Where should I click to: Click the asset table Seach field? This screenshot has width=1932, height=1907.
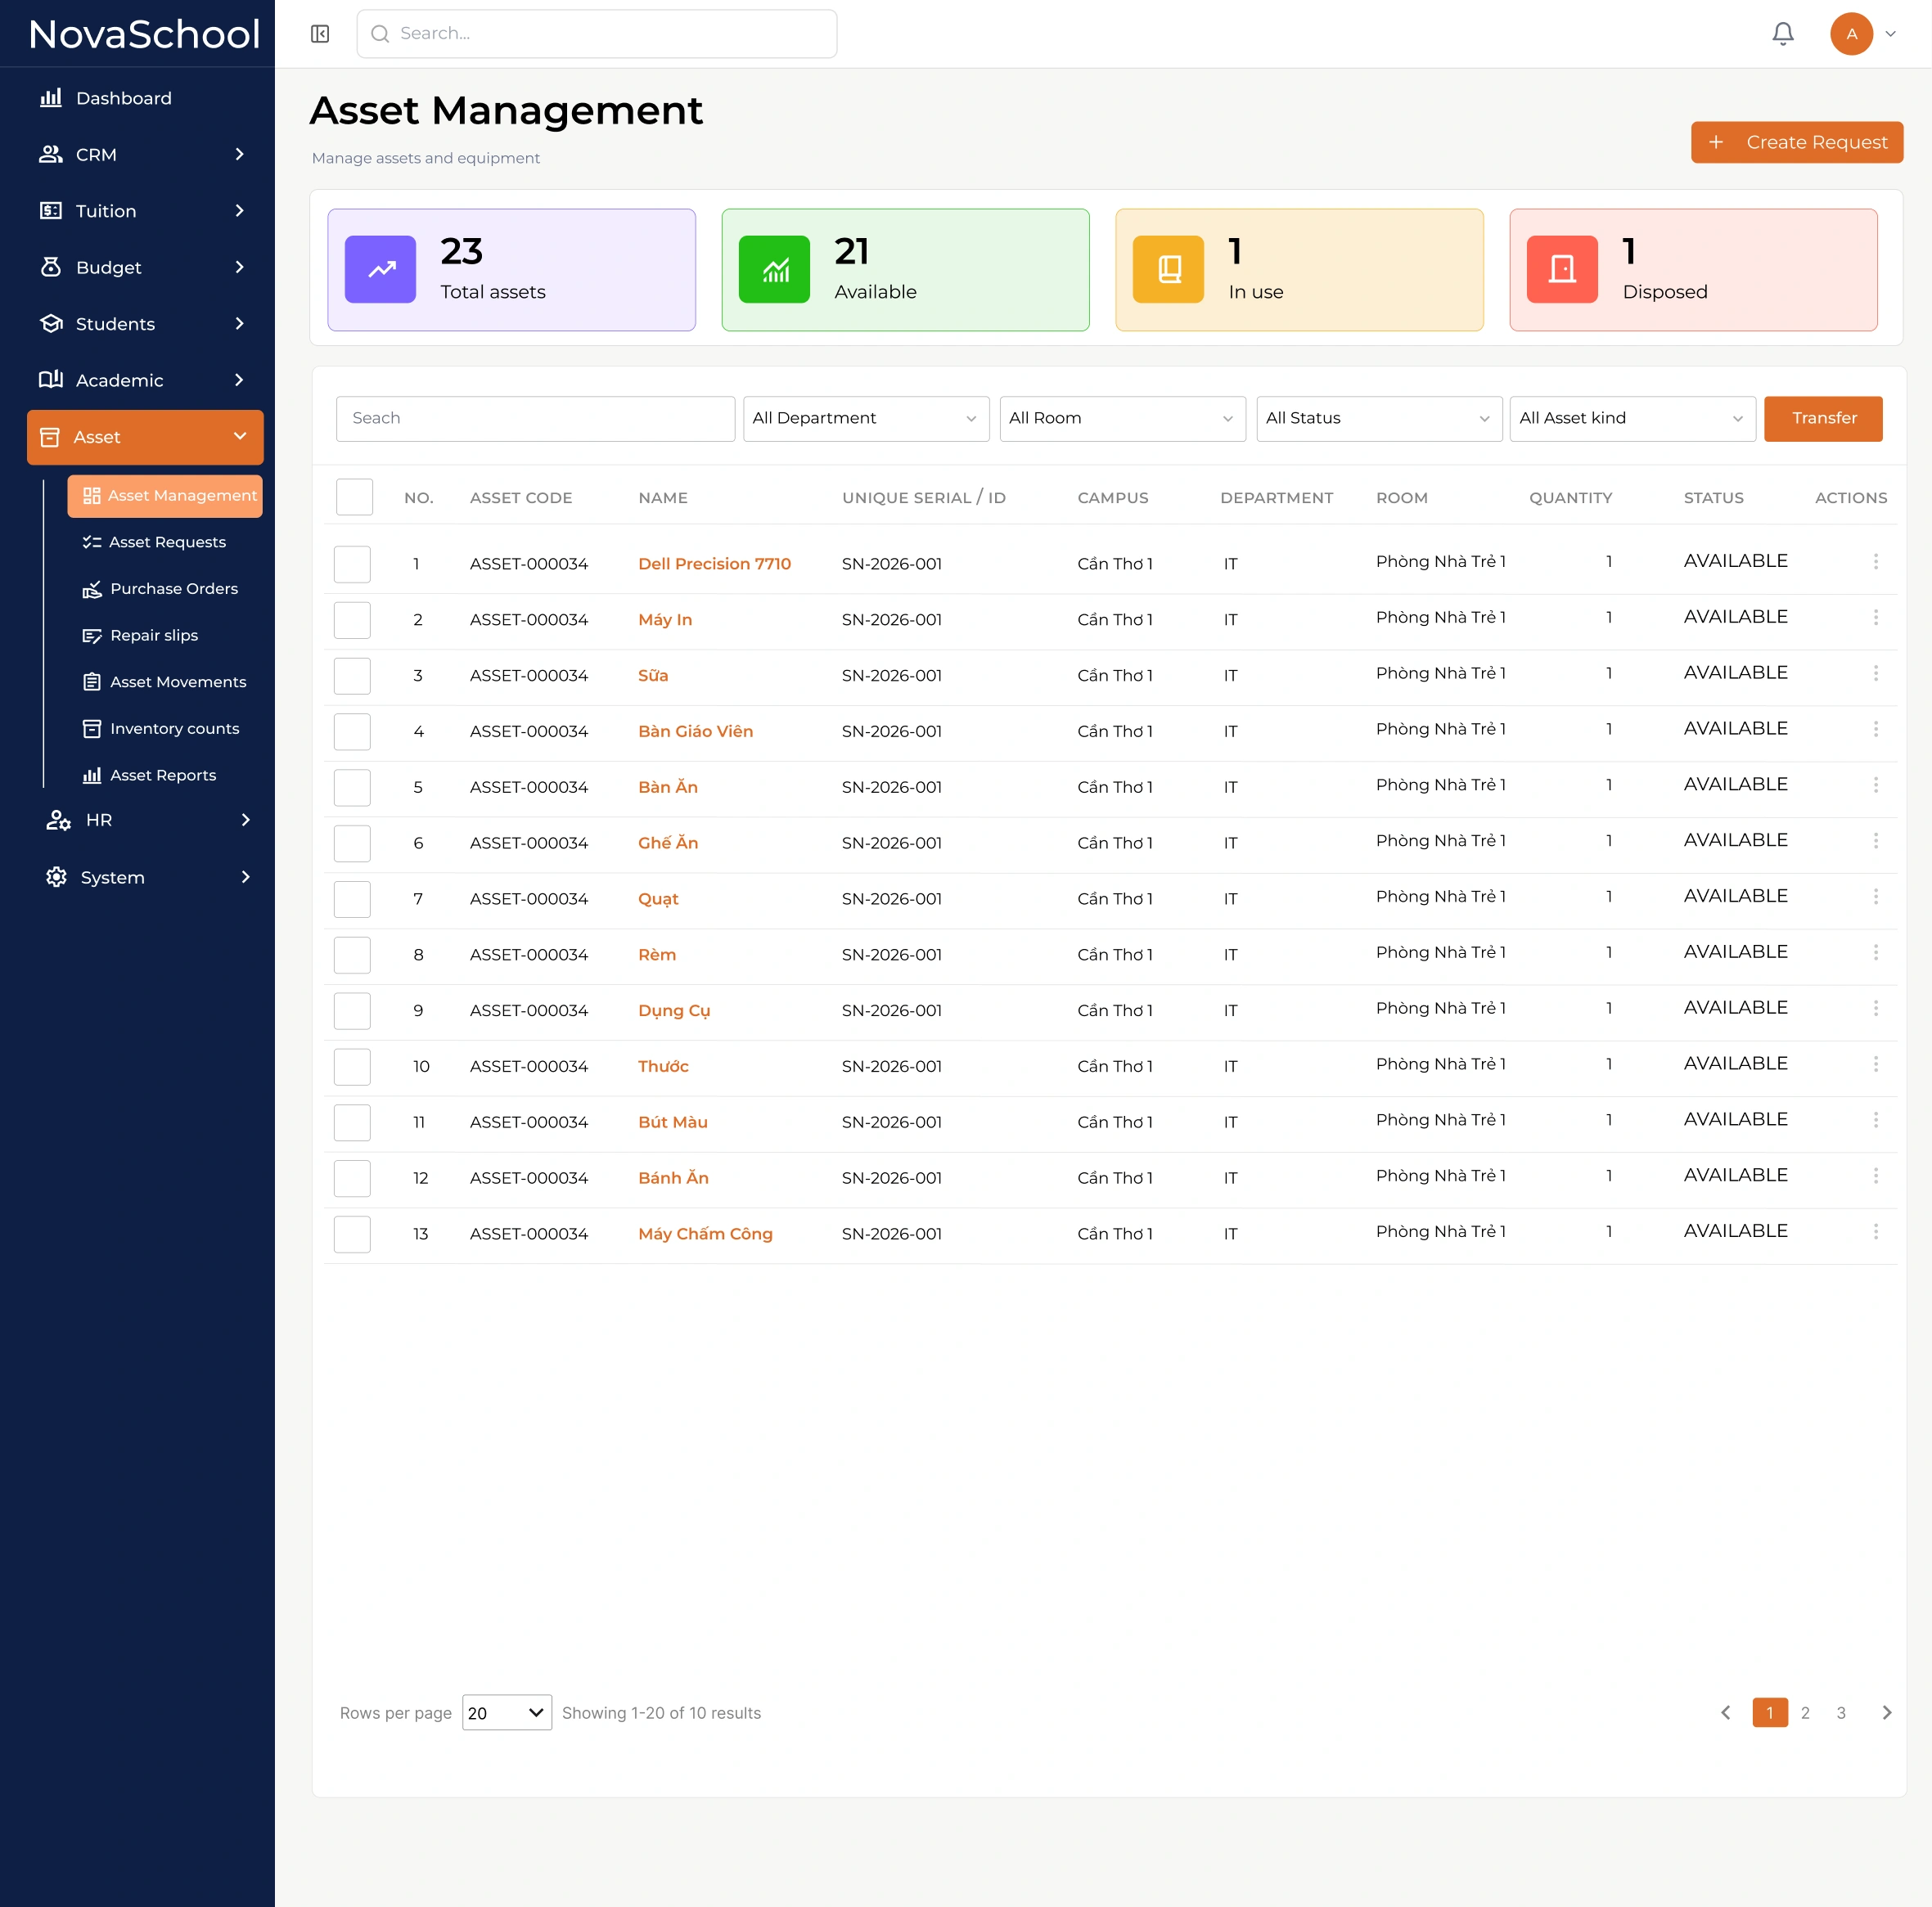coord(535,418)
